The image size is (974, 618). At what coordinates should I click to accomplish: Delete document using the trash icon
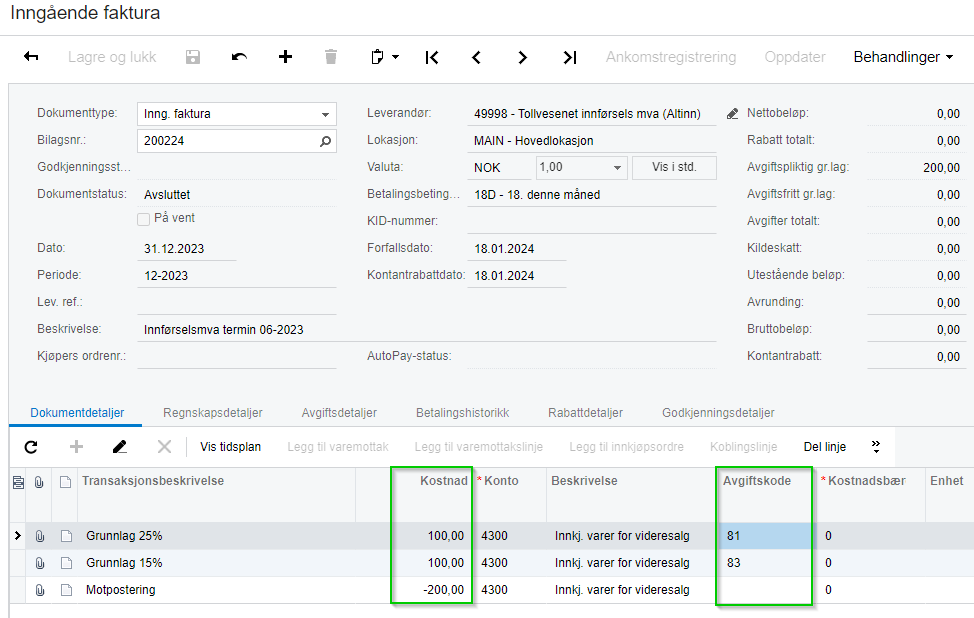(x=331, y=57)
